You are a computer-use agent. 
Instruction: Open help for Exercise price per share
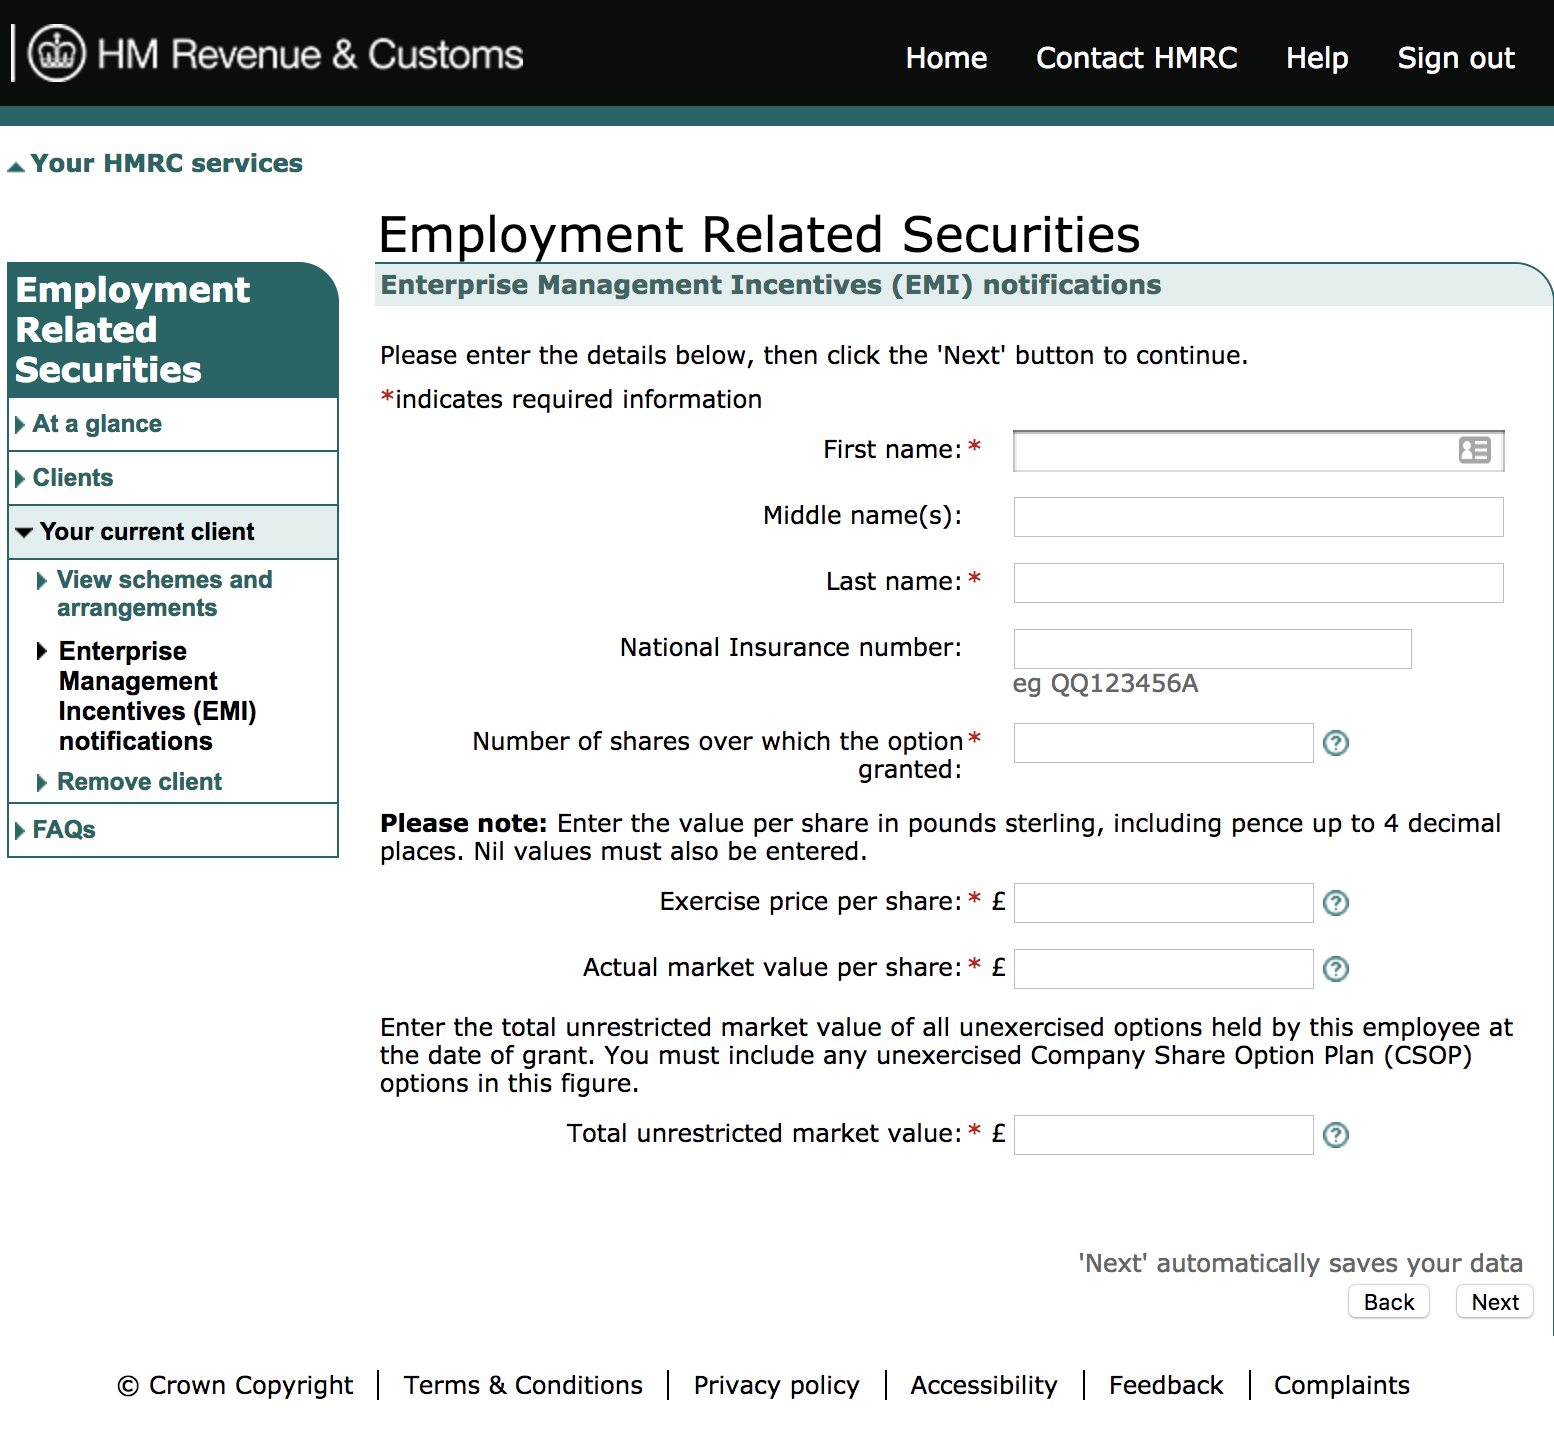pos(1336,903)
